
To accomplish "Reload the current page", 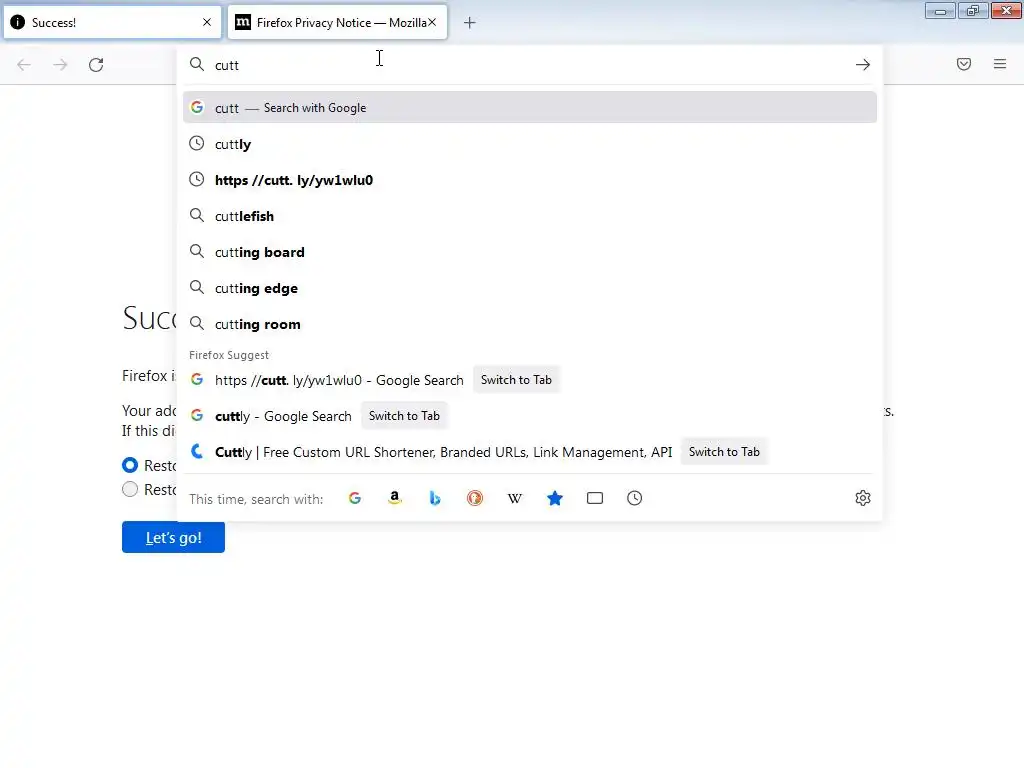I will 96,65.
